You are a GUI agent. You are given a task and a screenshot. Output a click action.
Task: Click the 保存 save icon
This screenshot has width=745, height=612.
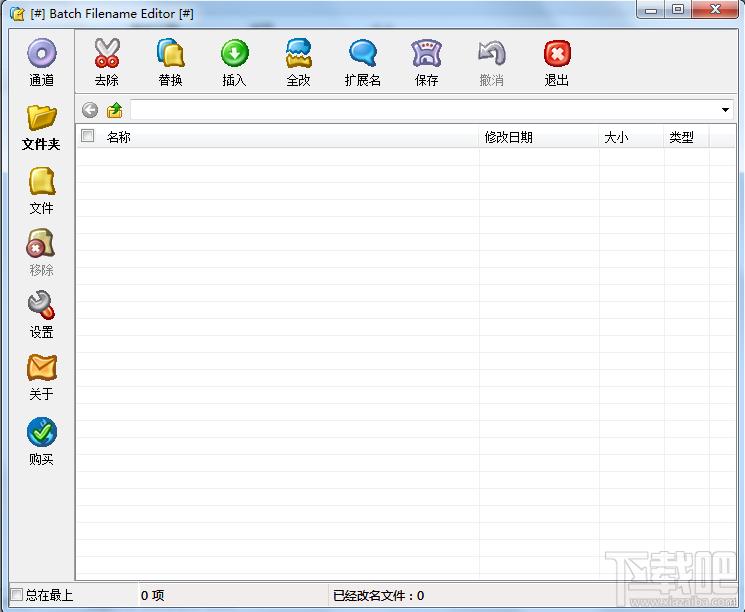426,62
